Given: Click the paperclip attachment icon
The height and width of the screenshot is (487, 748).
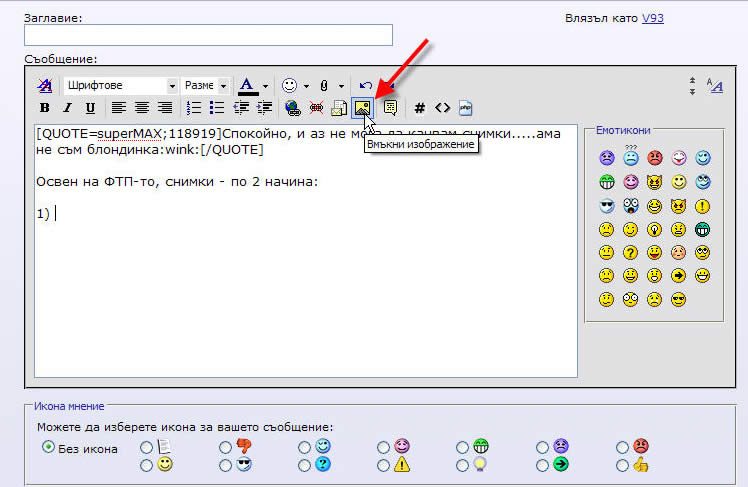Looking at the screenshot, I should pos(324,86).
